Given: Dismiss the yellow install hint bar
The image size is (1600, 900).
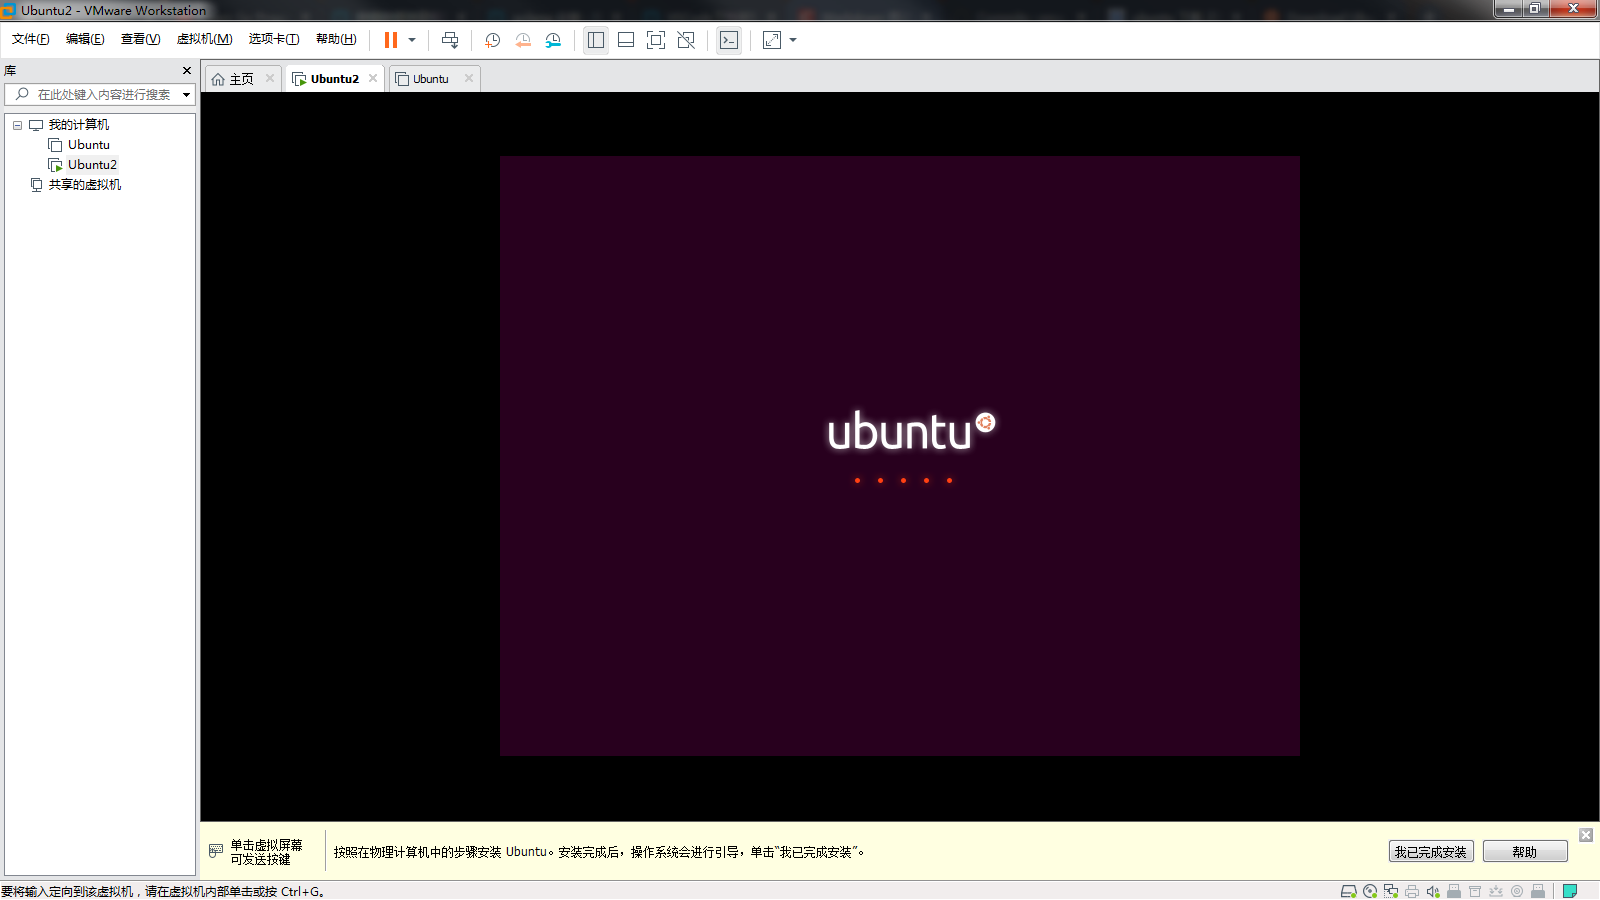Looking at the screenshot, I should click(x=1586, y=835).
